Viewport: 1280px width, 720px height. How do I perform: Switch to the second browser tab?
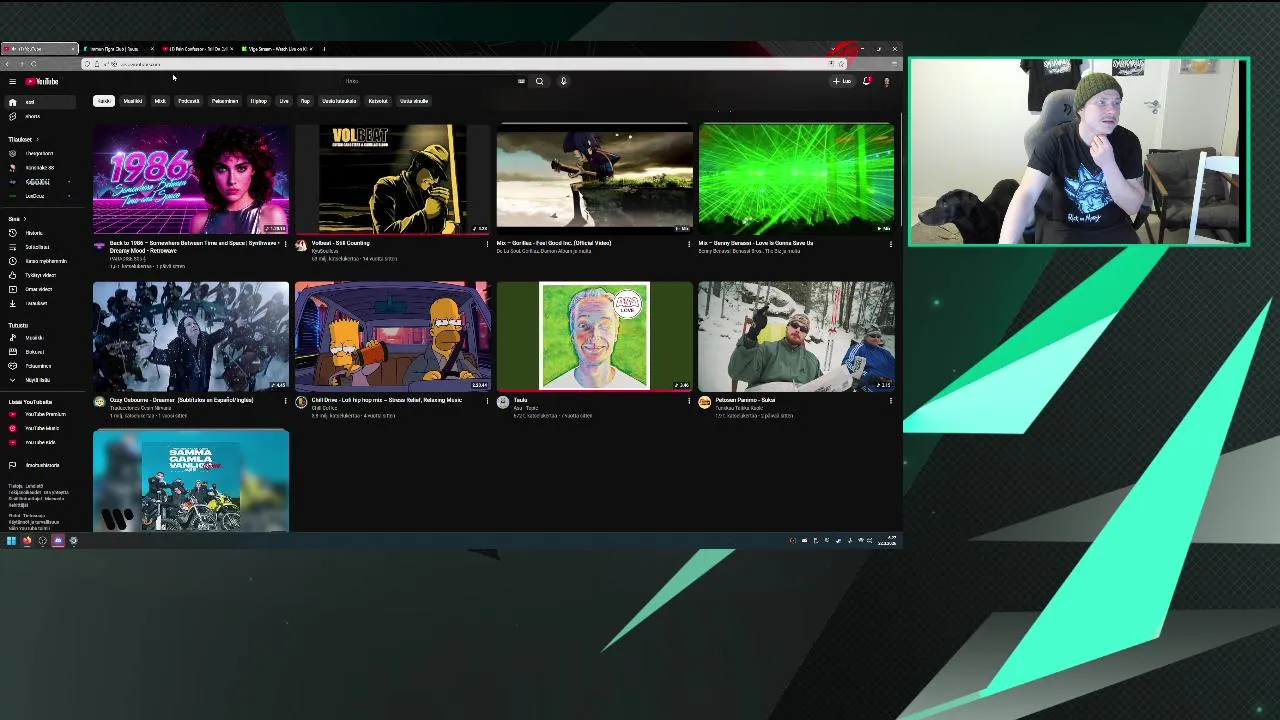click(x=118, y=49)
